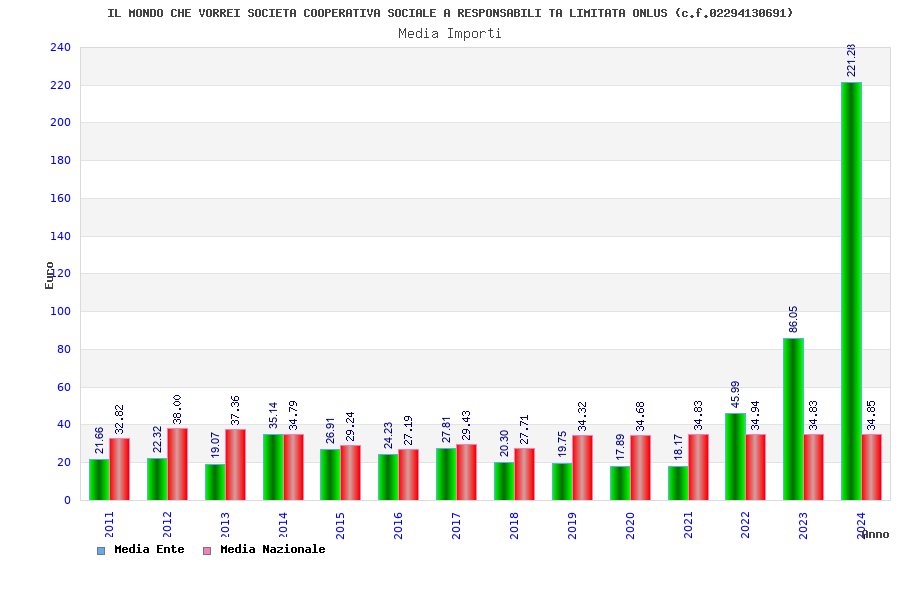Click the 100 tick on the y-axis
Screen dimensions: 900x600
(60, 311)
